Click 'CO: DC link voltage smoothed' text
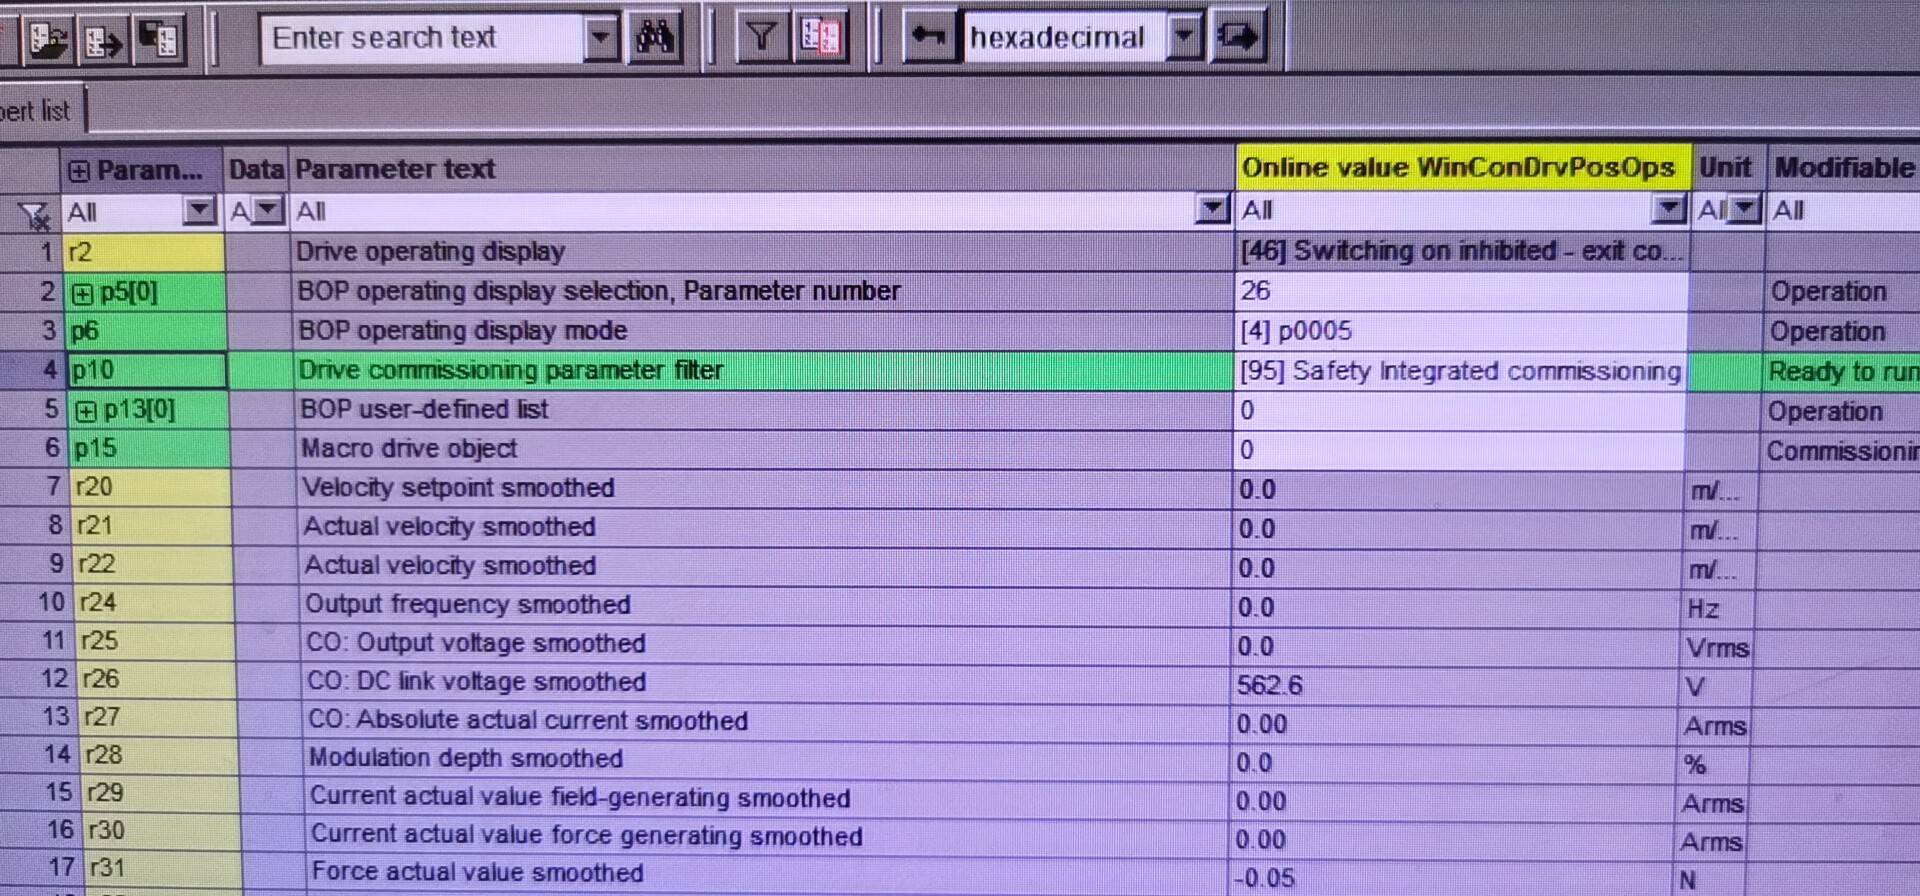The height and width of the screenshot is (896, 1920). pos(476,681)
